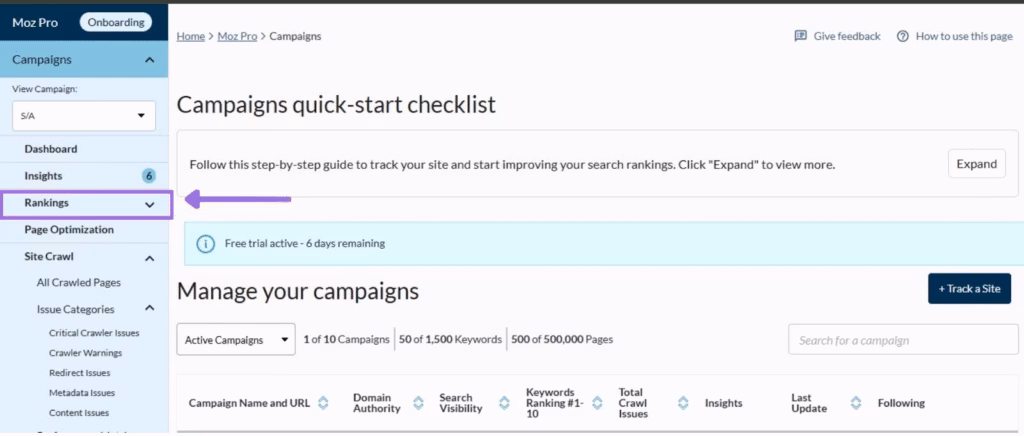Image resolution: width=1024 pixels, height=436 pixels.
Task: Click the question mark help icon
Action: [903, 36]
